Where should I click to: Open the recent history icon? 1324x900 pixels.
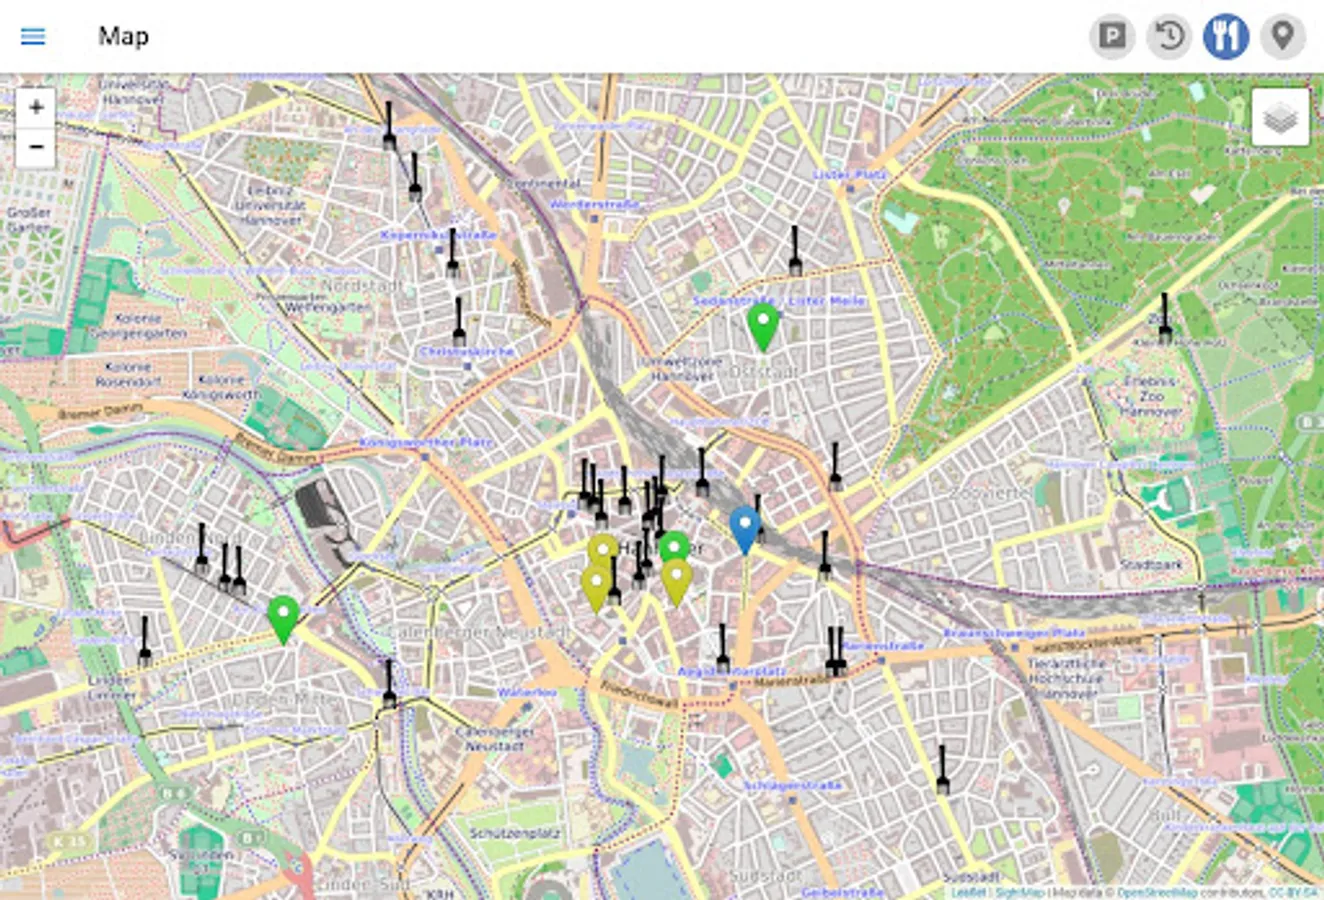point(1168,36)
